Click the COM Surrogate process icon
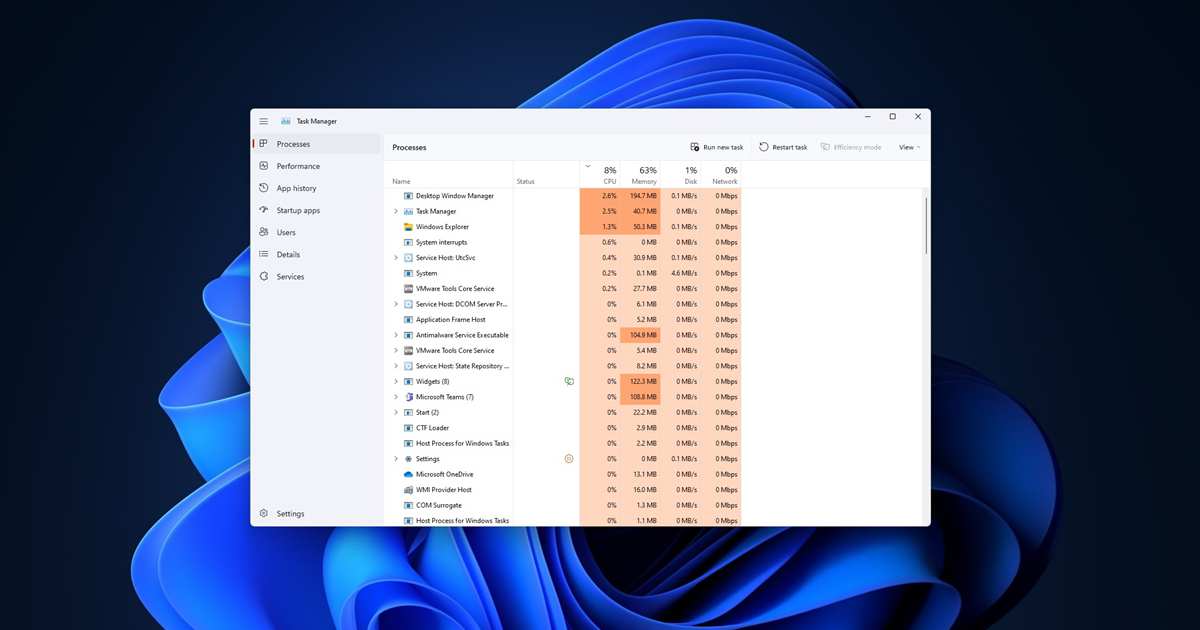 (x=408, y=505)
